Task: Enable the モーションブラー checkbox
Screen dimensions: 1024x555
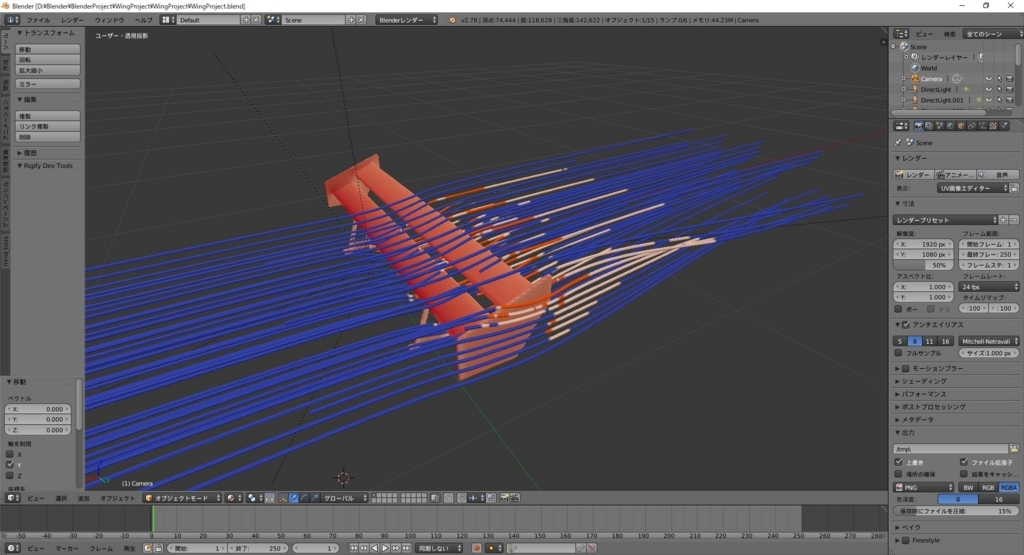Action: click(x=906, y=368)
